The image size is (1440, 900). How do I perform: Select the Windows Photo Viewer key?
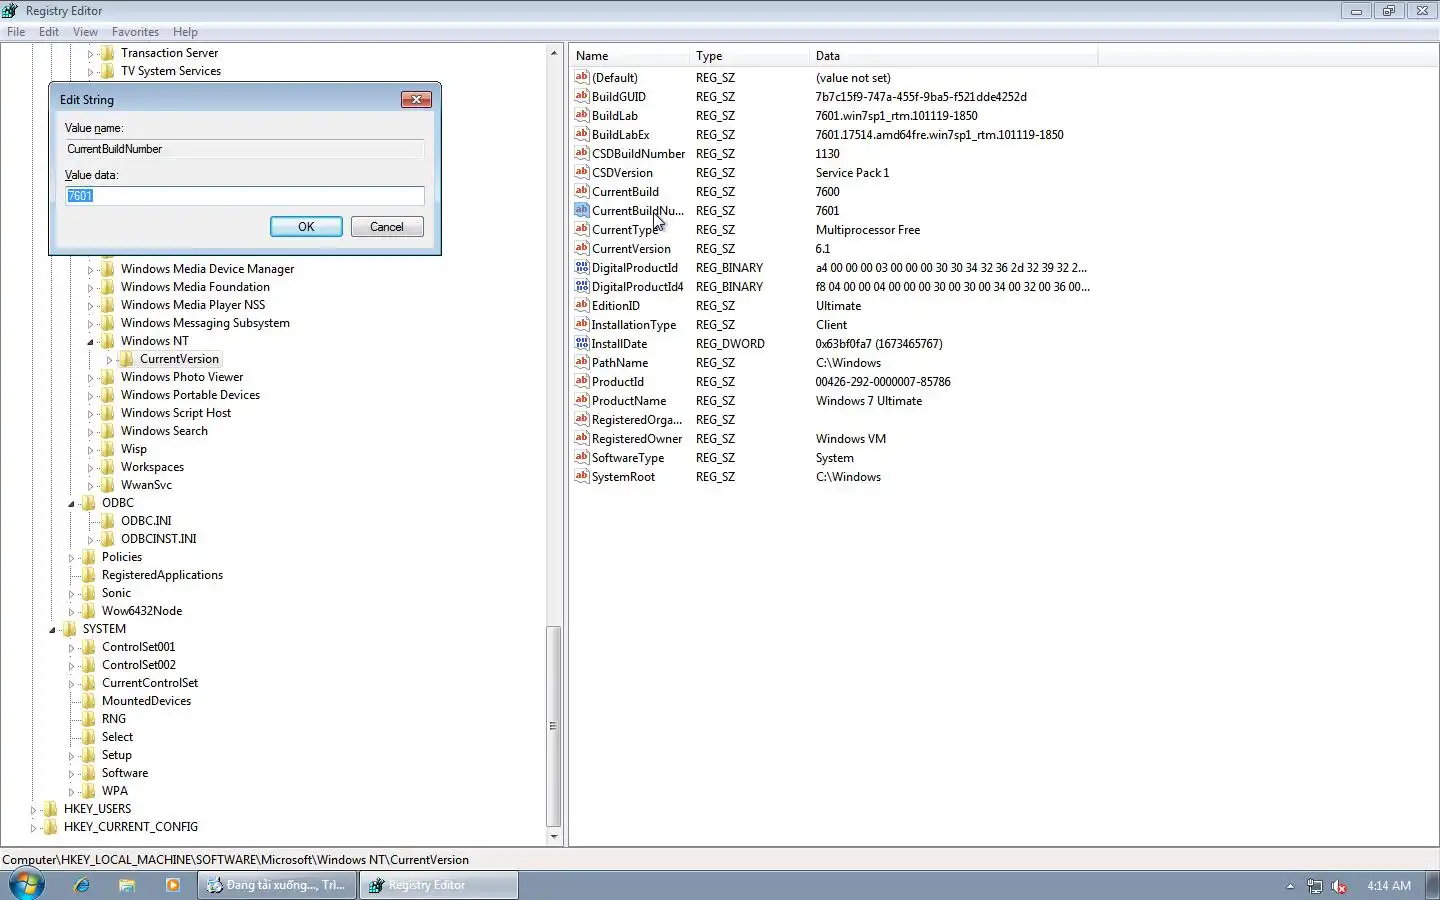(x=182, y=377)
